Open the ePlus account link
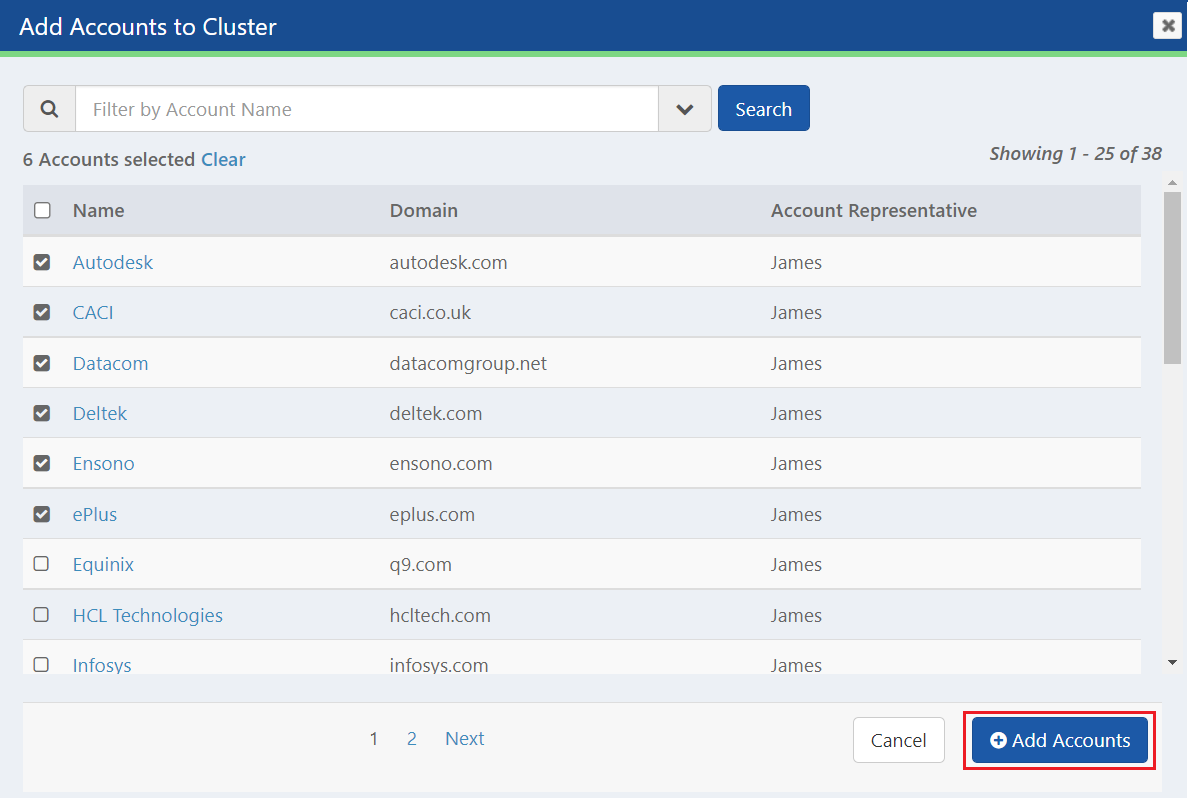Image resolution: width=1188 pixels, height=798 pixels. pos(95,514)
